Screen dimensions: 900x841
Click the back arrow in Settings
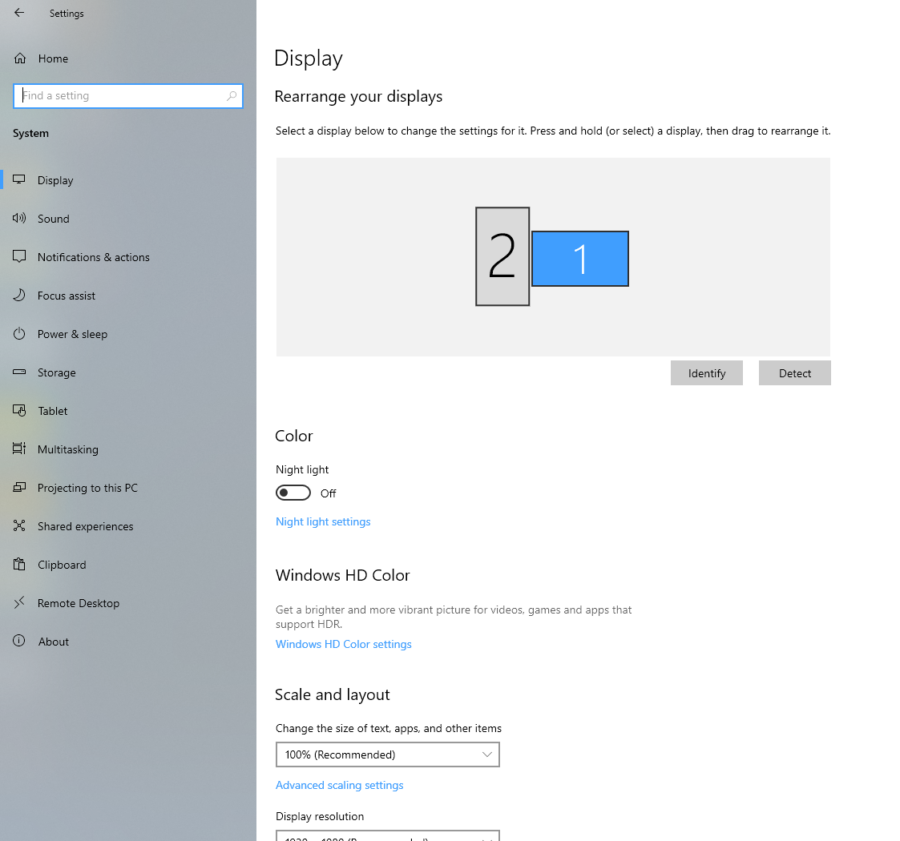(20, 13)
